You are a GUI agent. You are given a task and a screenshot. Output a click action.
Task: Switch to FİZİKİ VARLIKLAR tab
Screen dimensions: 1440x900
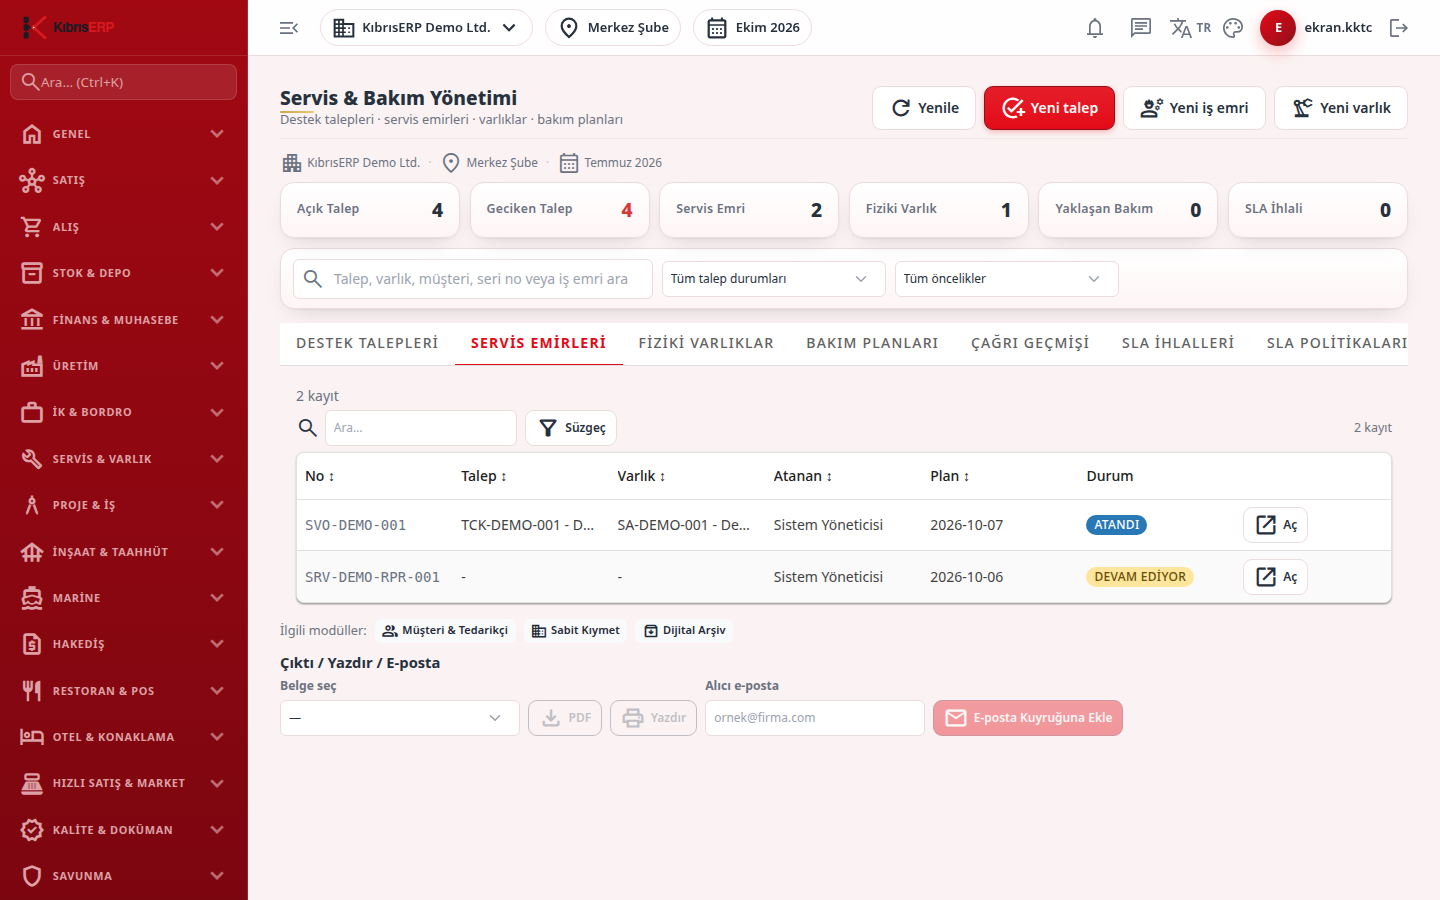tap(706, 343)
